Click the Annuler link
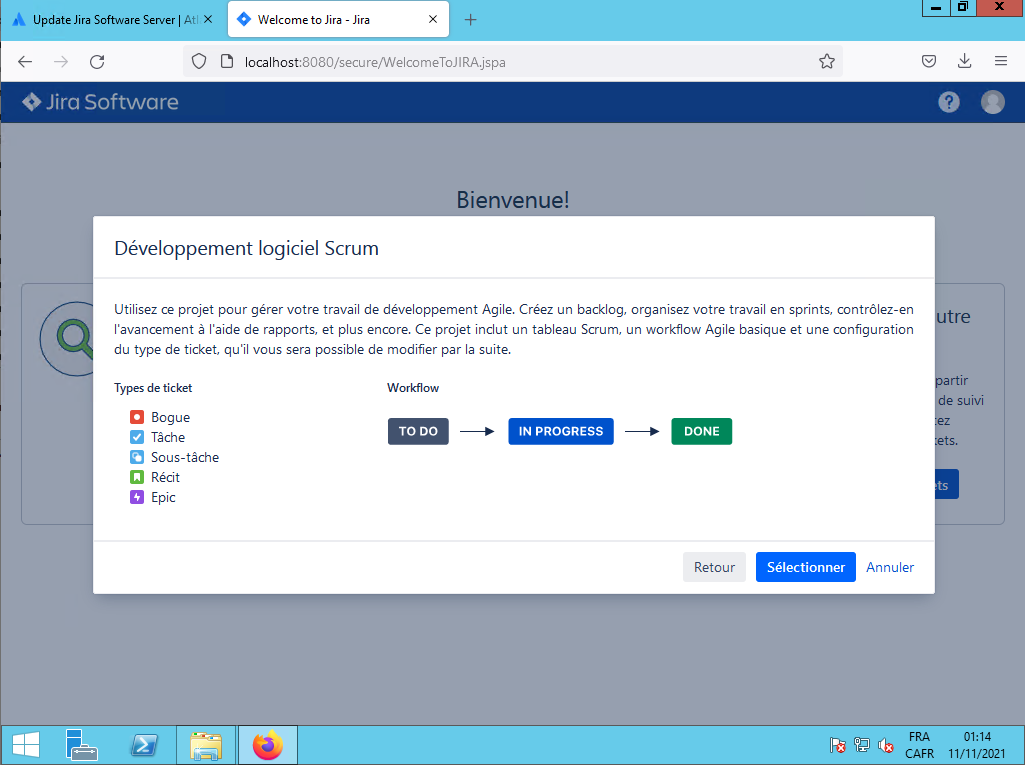 coord(890,567)
